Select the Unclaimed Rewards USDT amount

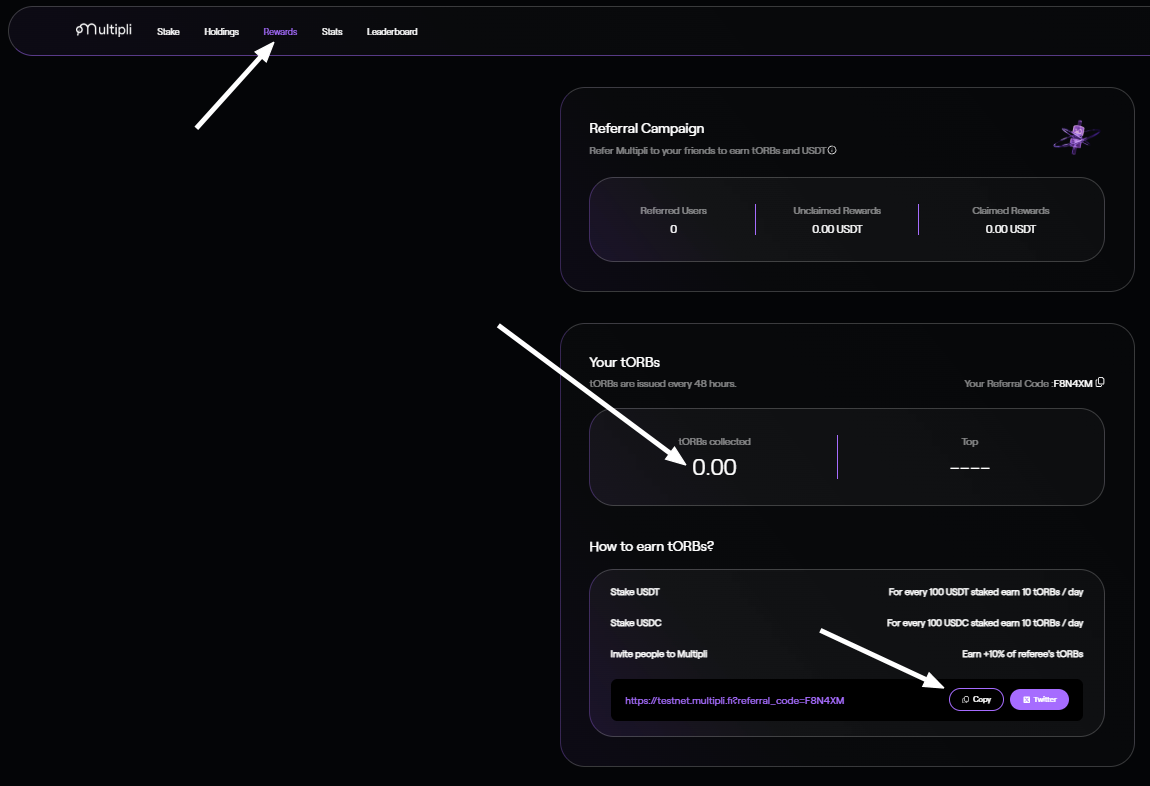[x=837, y=229]
